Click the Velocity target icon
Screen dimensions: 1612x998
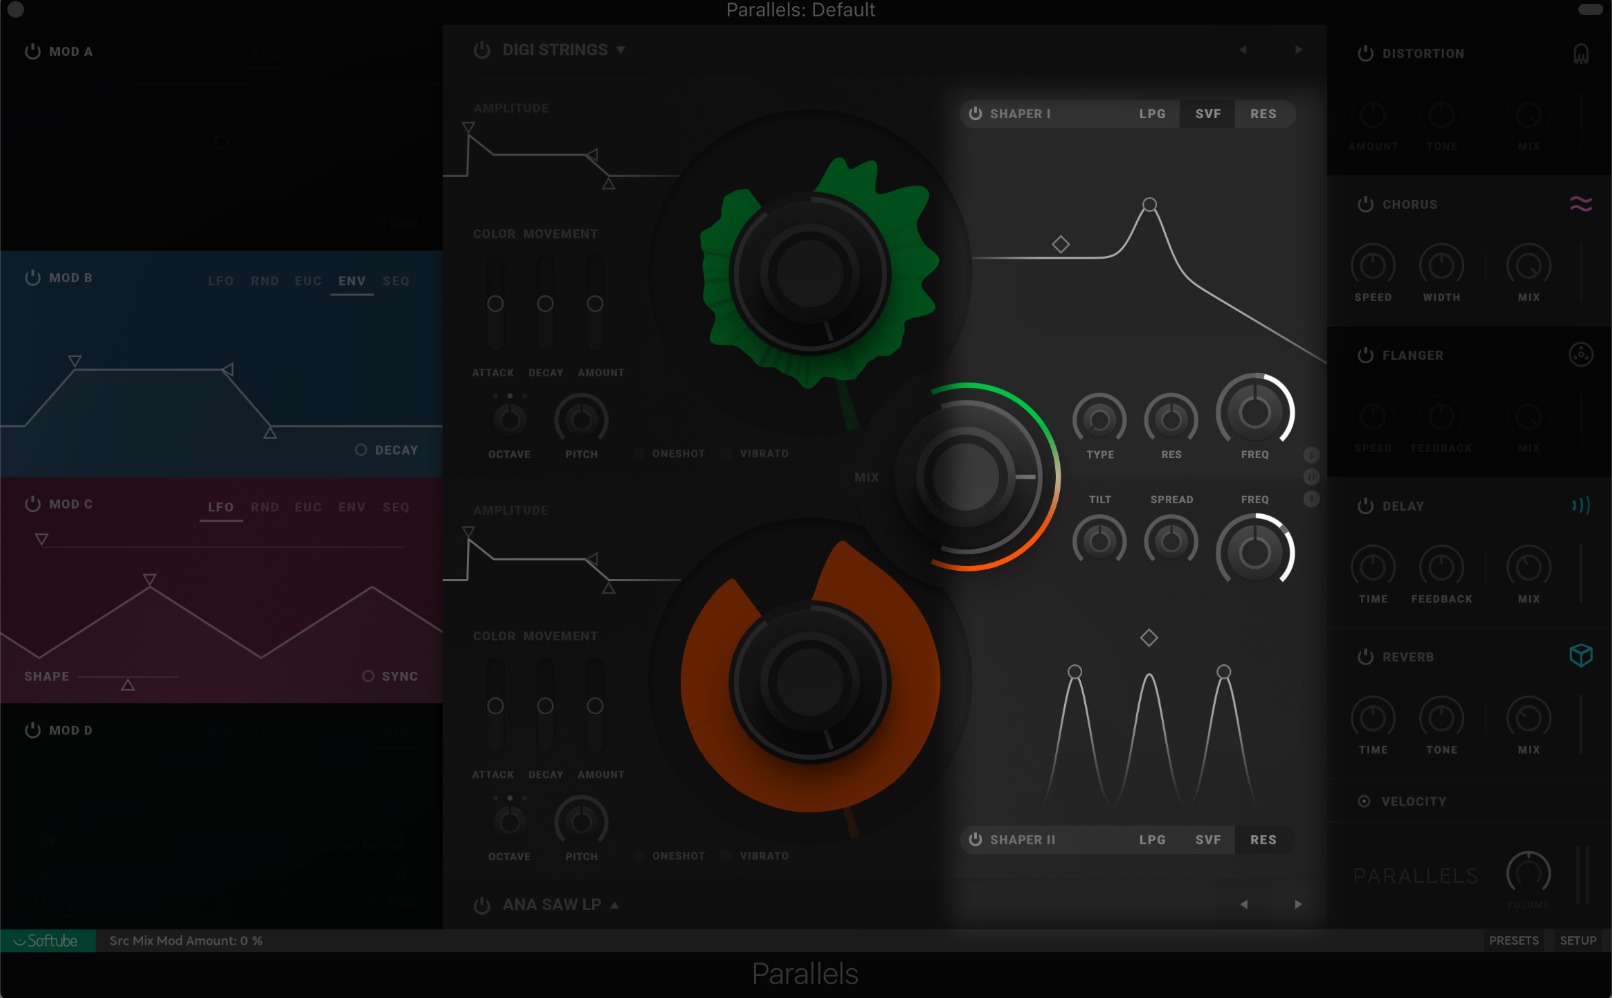coord(1364,801)
